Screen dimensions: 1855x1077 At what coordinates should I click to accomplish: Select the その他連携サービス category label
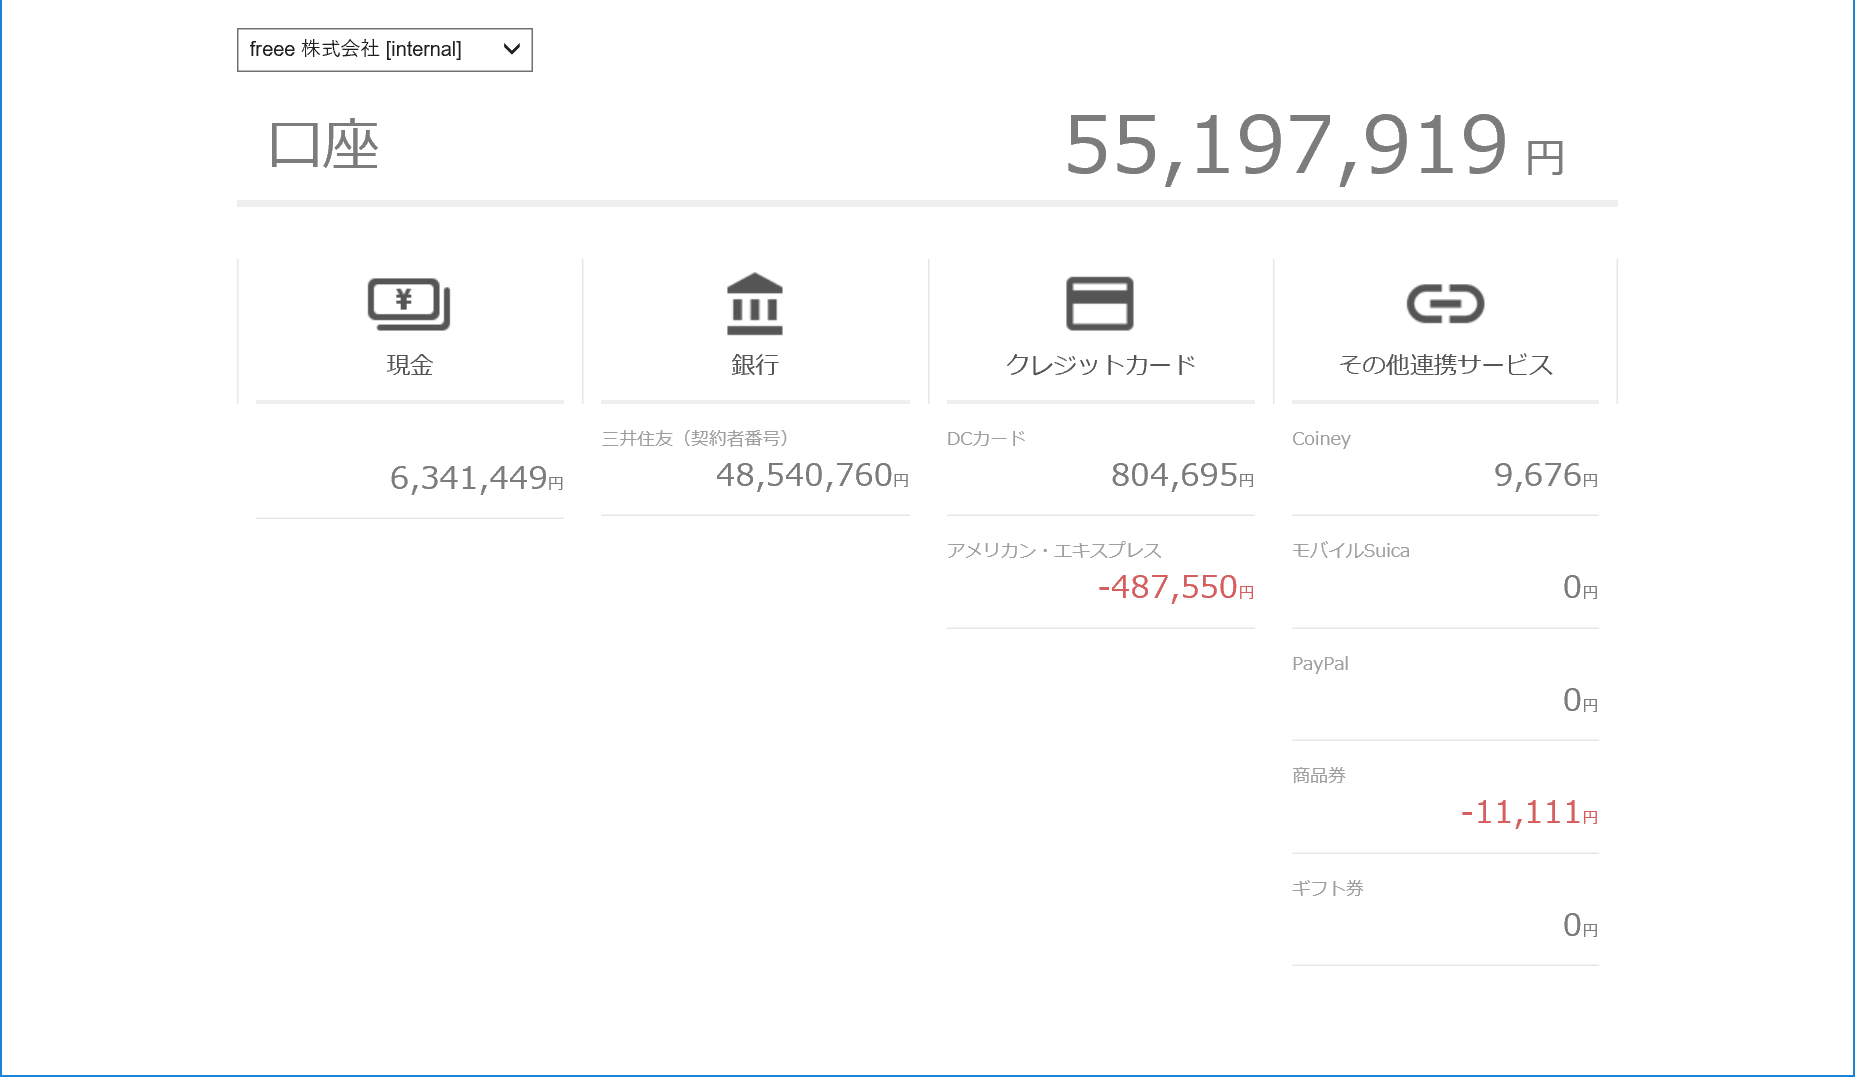pos(1446,365)
